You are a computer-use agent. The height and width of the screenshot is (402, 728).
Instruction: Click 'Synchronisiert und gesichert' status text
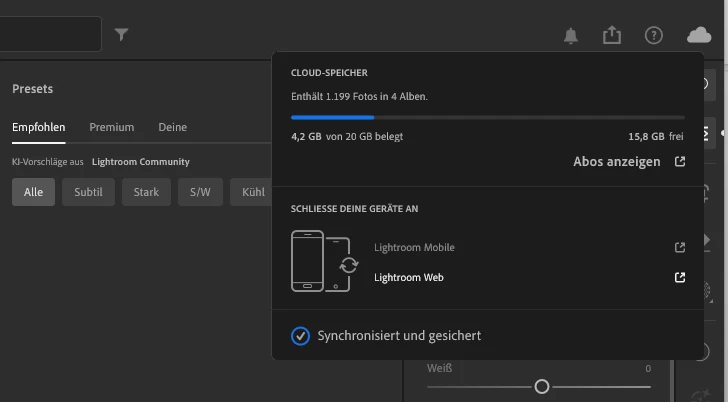click(x=399, y=336)
